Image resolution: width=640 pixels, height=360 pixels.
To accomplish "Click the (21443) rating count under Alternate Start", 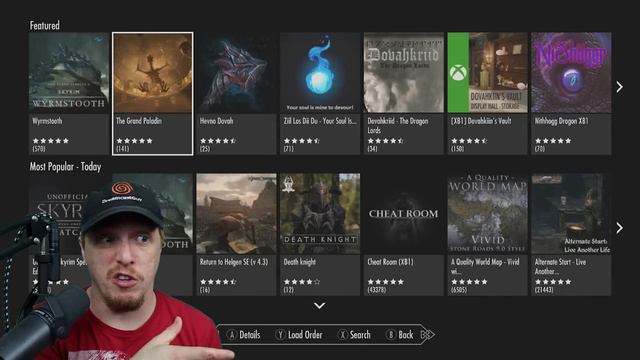I will 544,290.
